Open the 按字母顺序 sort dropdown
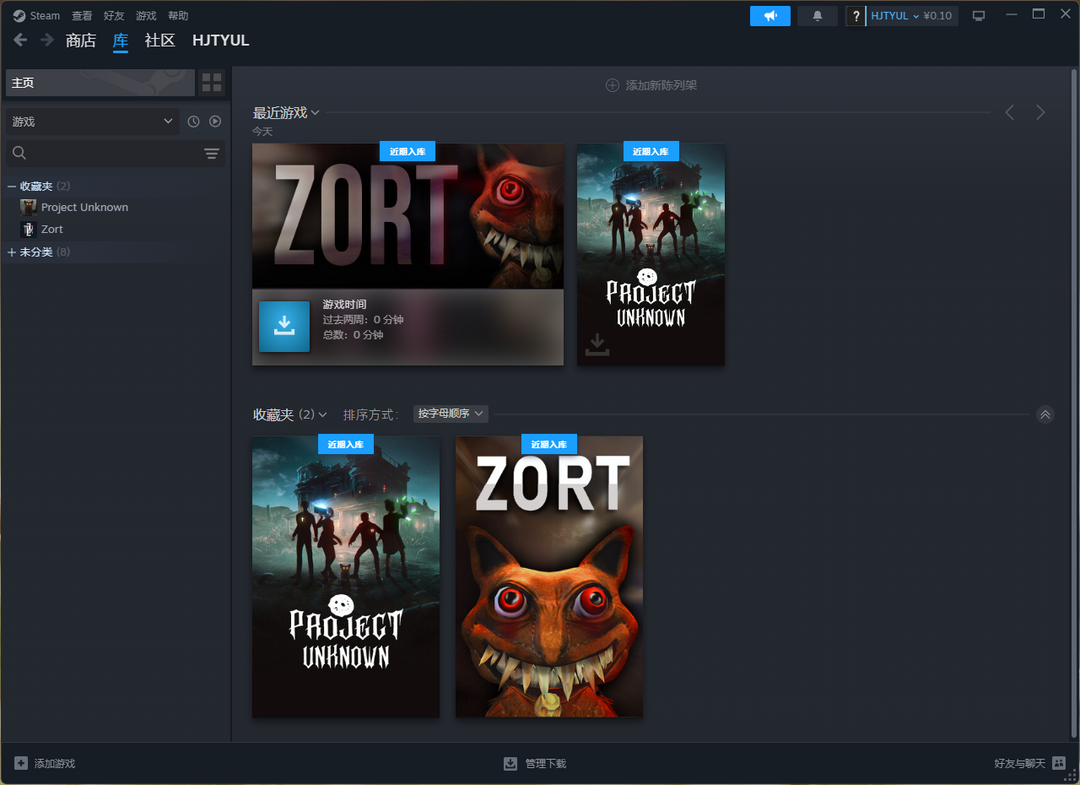Image resolution: width=1080 pixels, height=785 pixels. [x=450, y=414]
